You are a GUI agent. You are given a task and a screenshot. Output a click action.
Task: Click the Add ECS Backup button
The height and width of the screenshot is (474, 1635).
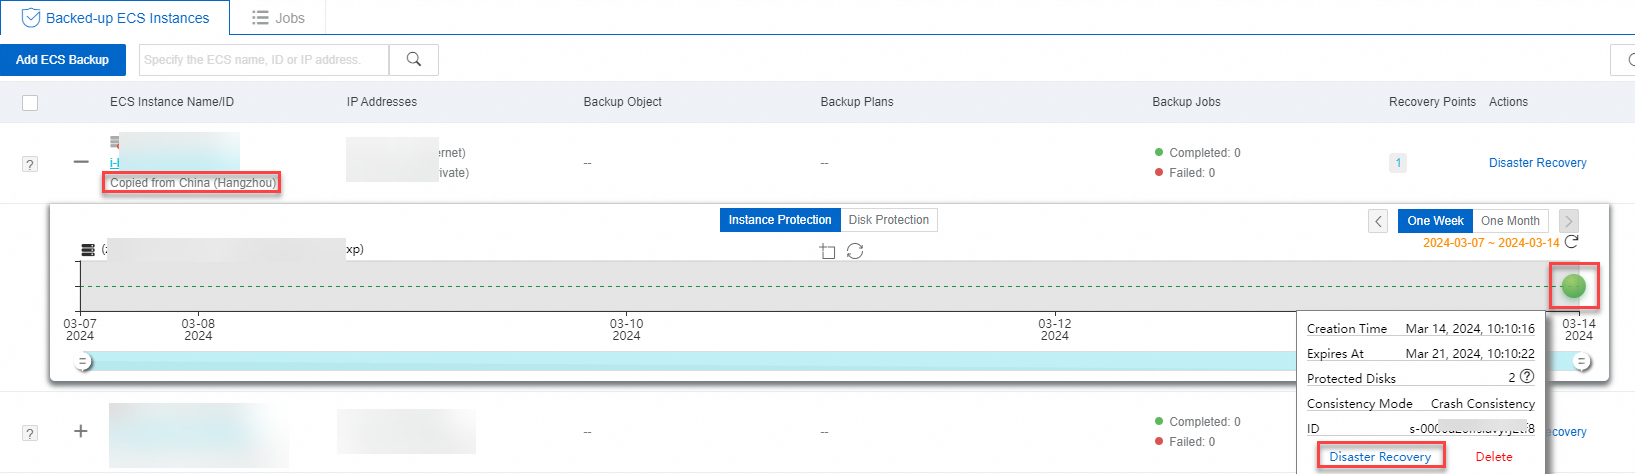click(63, 60)
